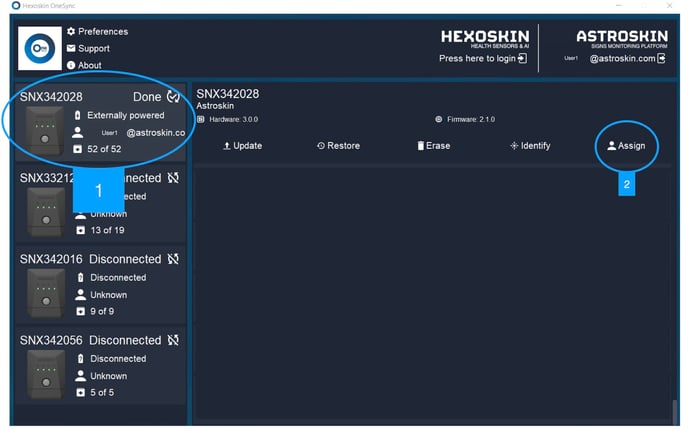
Task: Click the user icon in the SNX342056 card
Action: (x=81, y=376)
